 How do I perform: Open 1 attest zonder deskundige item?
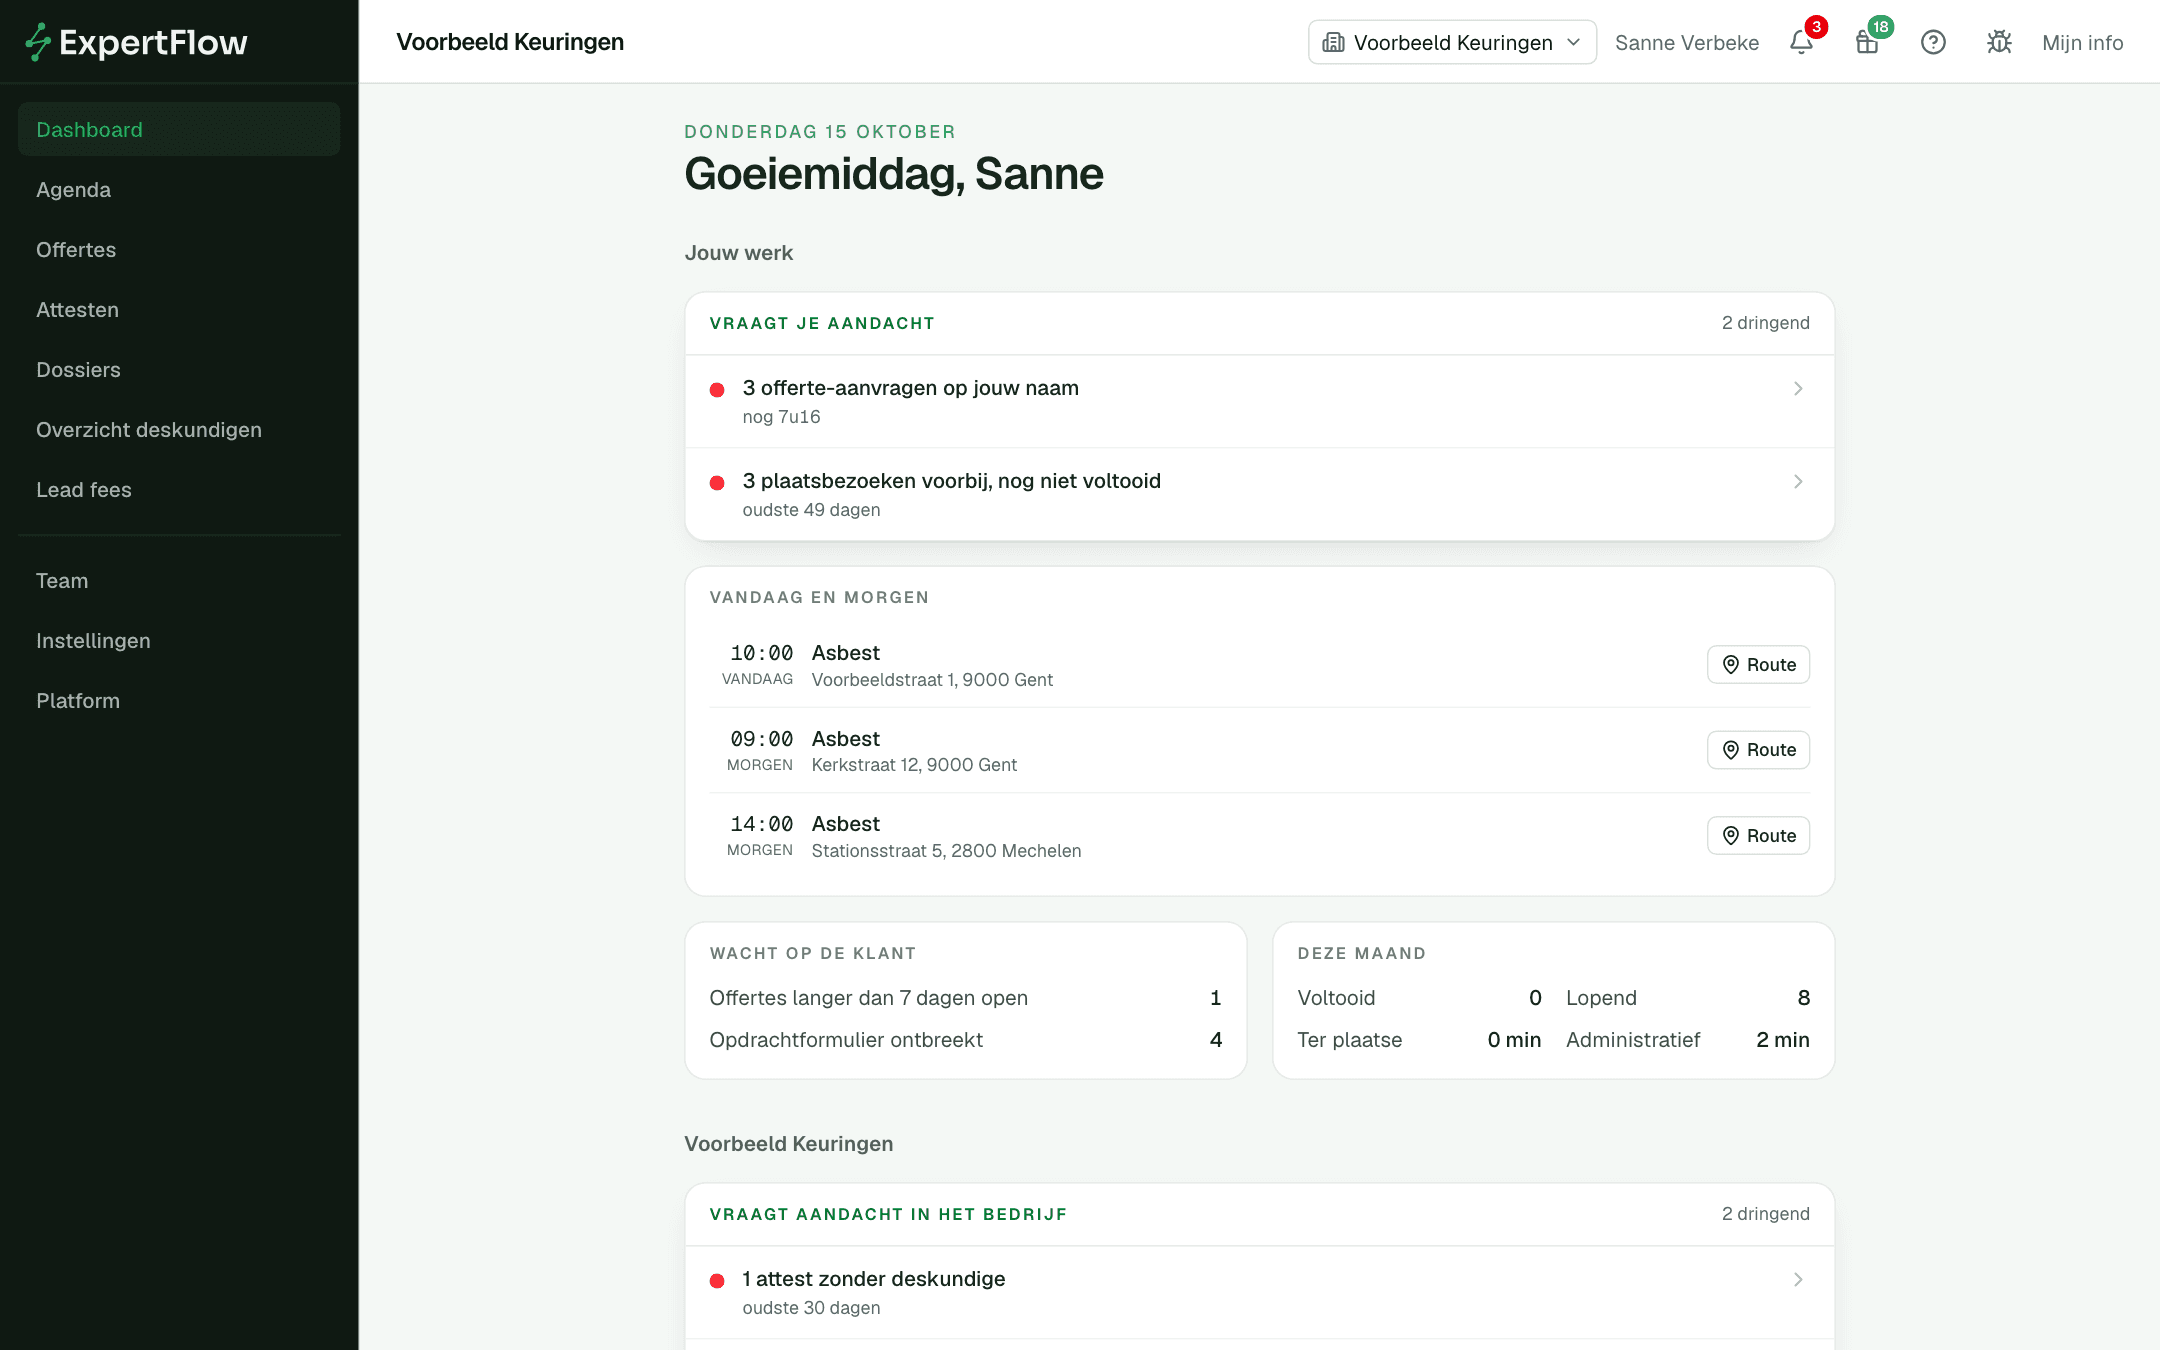coord(1259,1292)
